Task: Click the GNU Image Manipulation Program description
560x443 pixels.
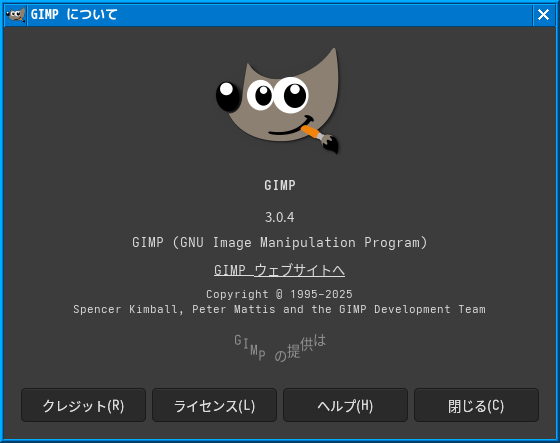Action: point(280,243)
